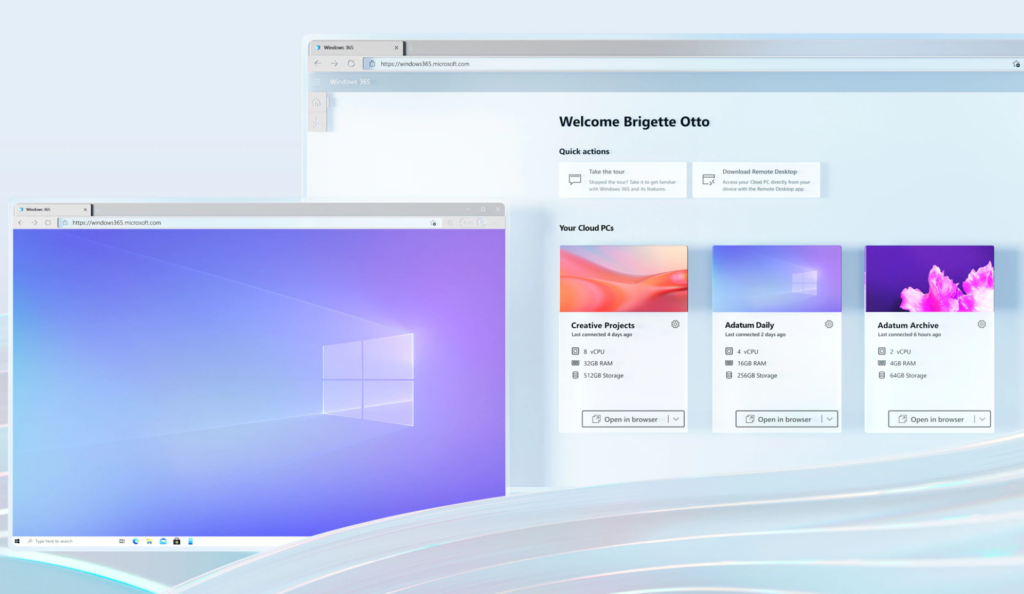Open settings gear on Adatum Daily card
The height and width of the screenshot is (594, 1024).
point(829,324)
